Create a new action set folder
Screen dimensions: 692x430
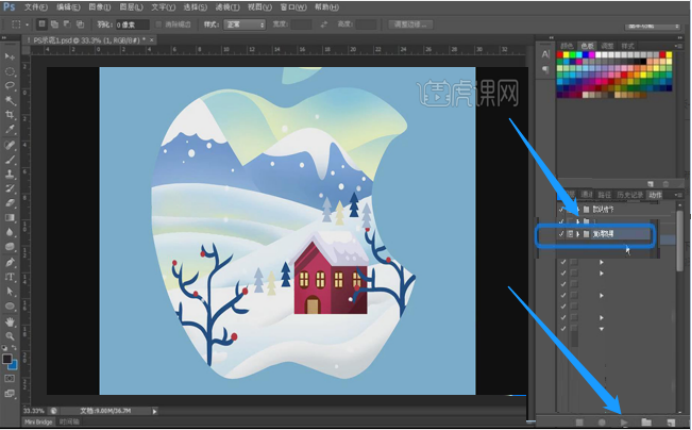point(647,422)
